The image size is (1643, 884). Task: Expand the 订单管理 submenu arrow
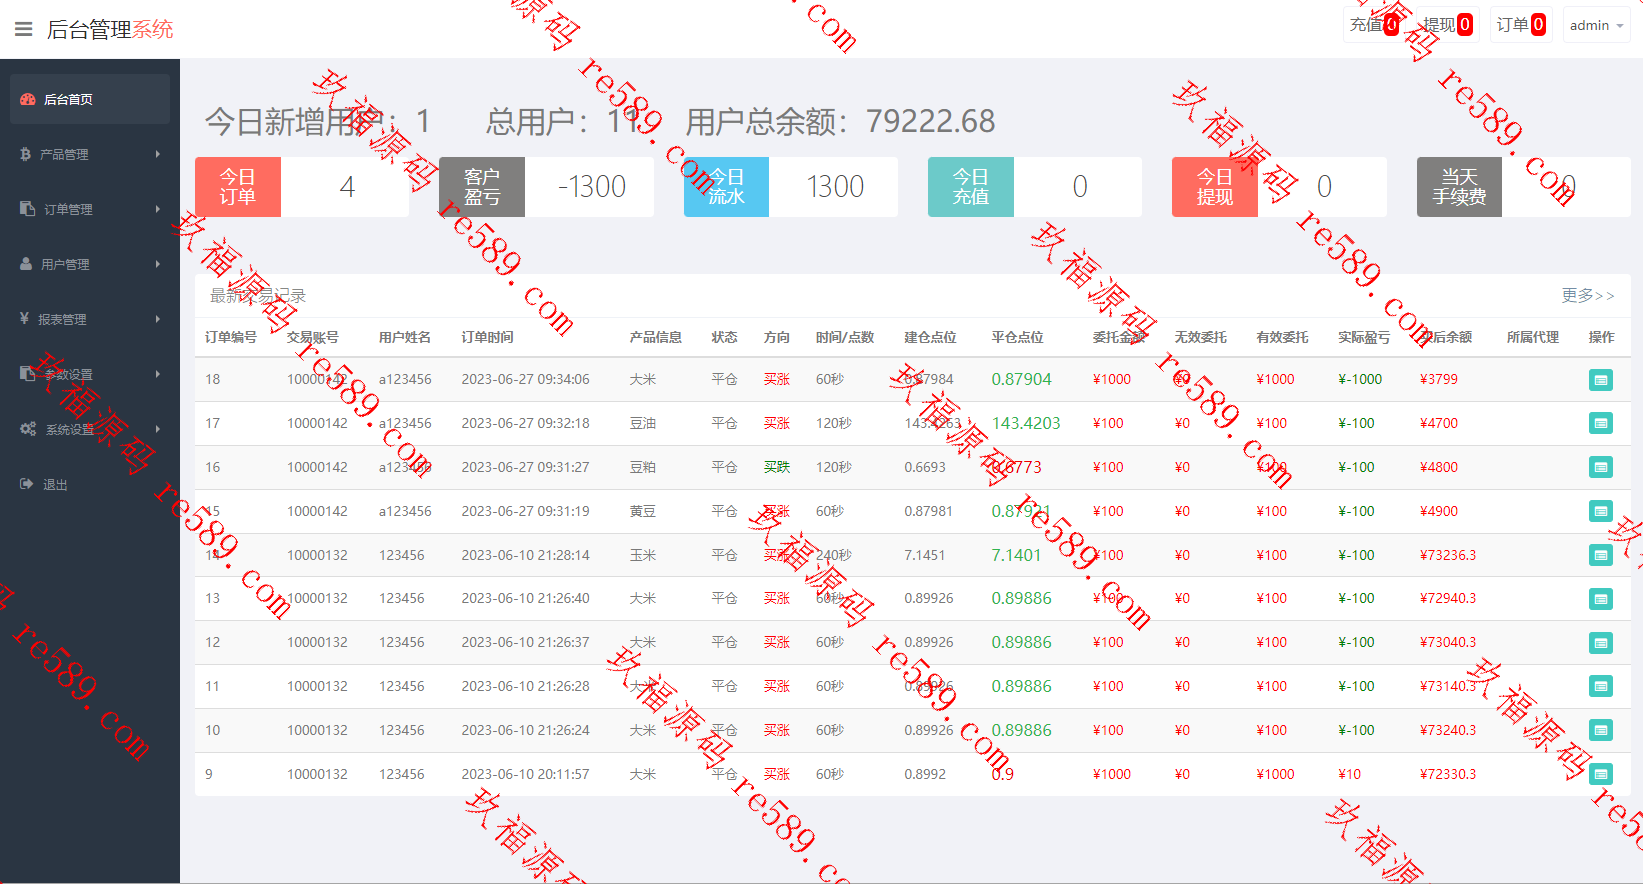[158, 209]
